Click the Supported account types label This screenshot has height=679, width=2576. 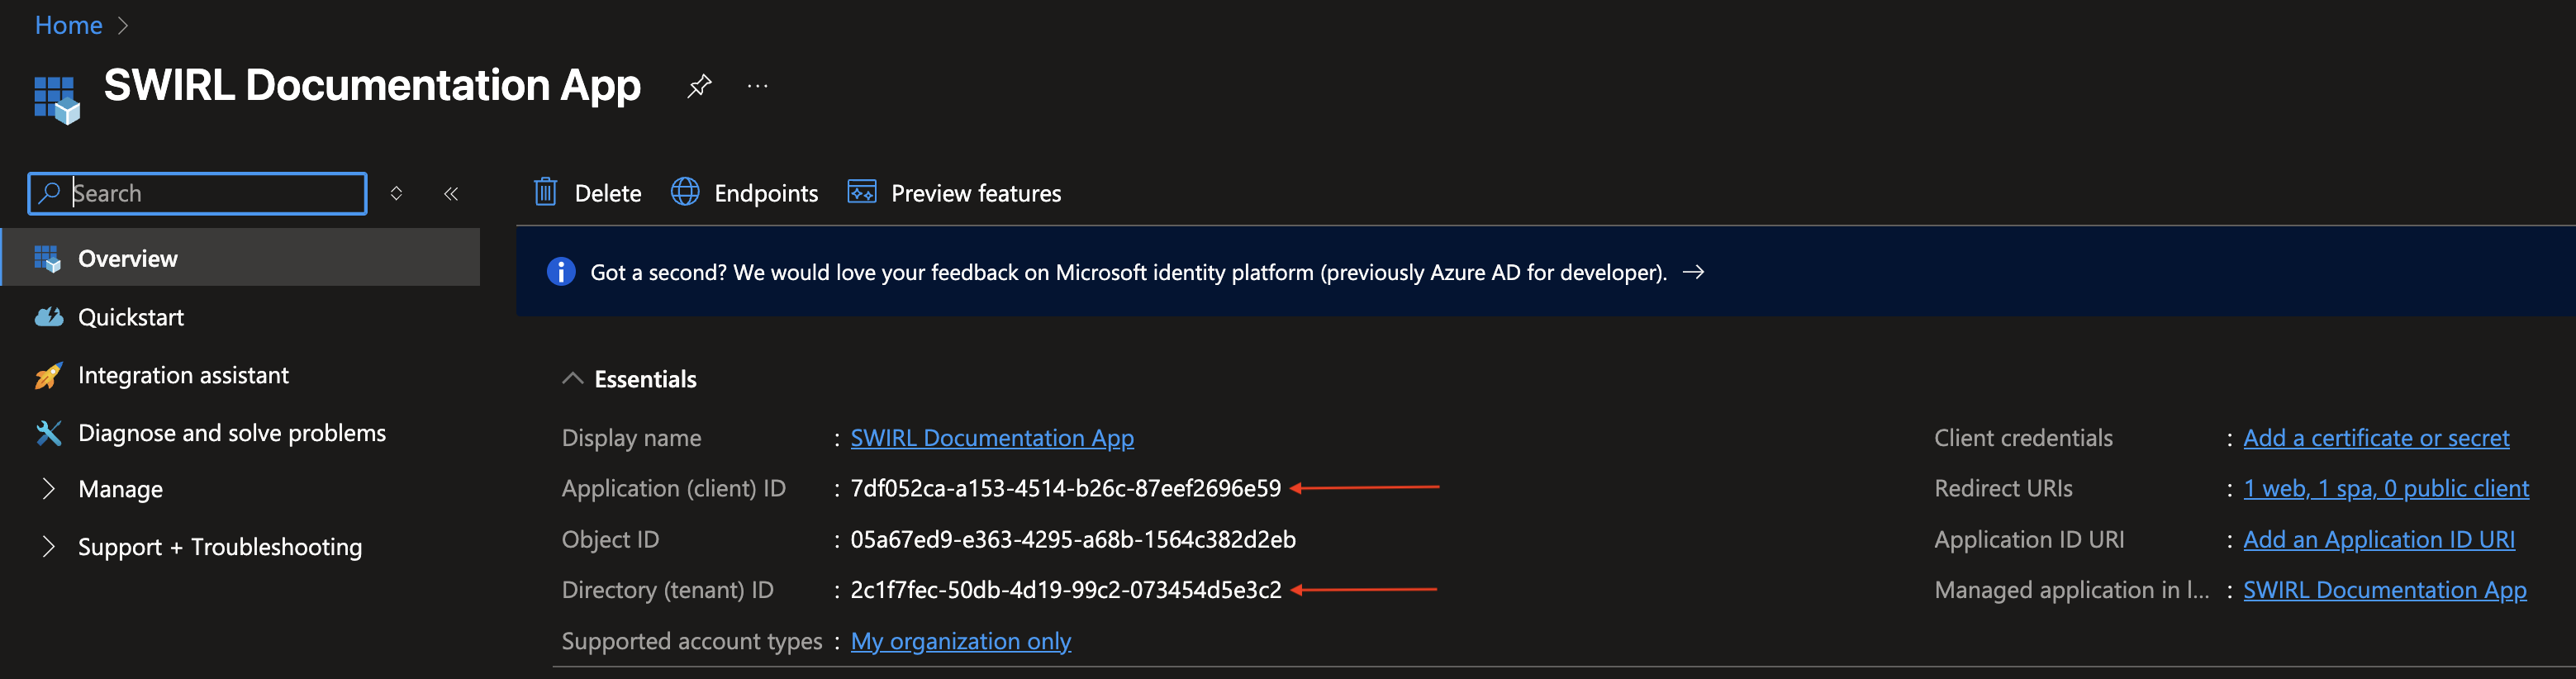pos(691,641)
